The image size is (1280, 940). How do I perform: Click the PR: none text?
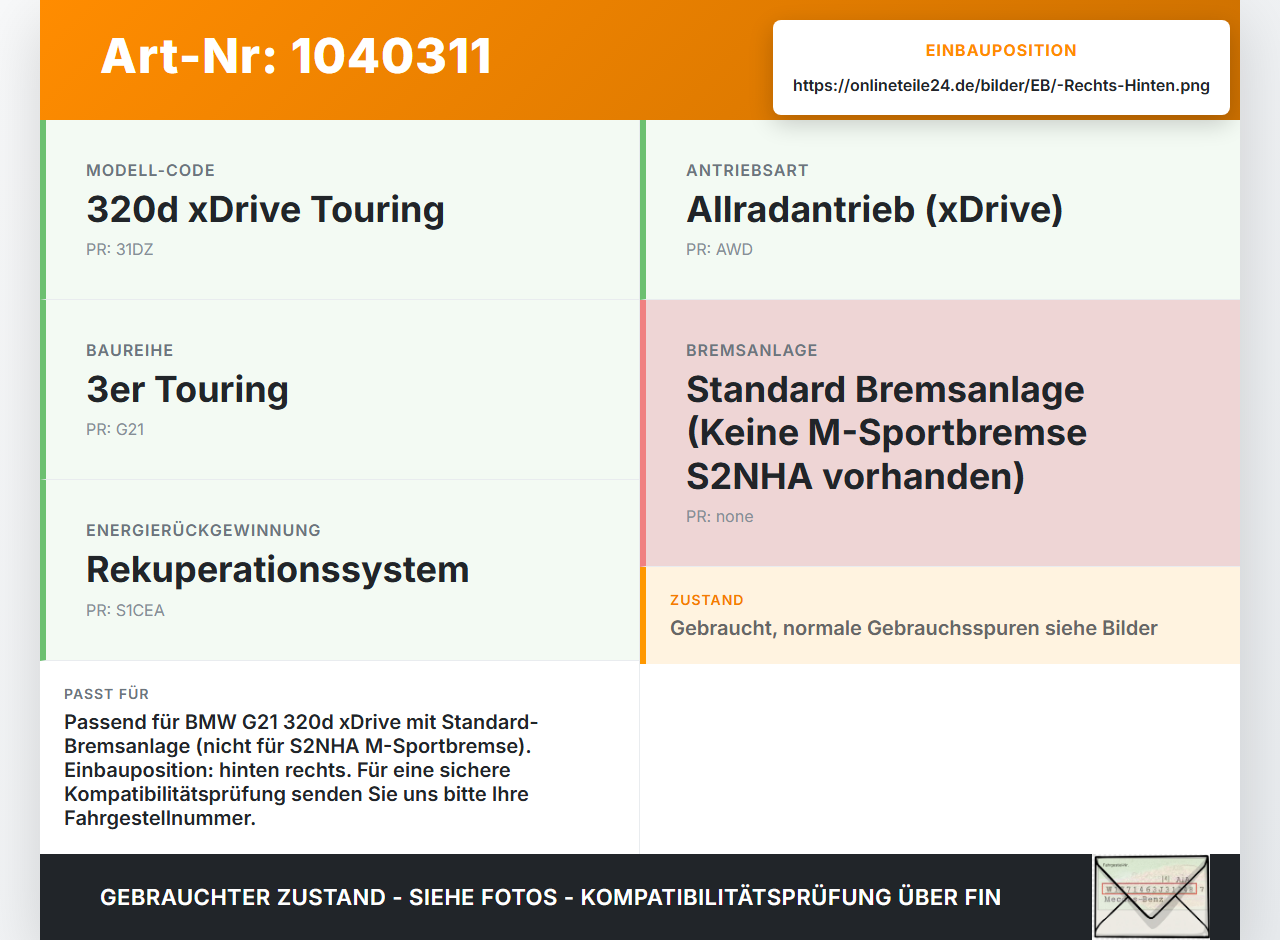tap(720, 517)
